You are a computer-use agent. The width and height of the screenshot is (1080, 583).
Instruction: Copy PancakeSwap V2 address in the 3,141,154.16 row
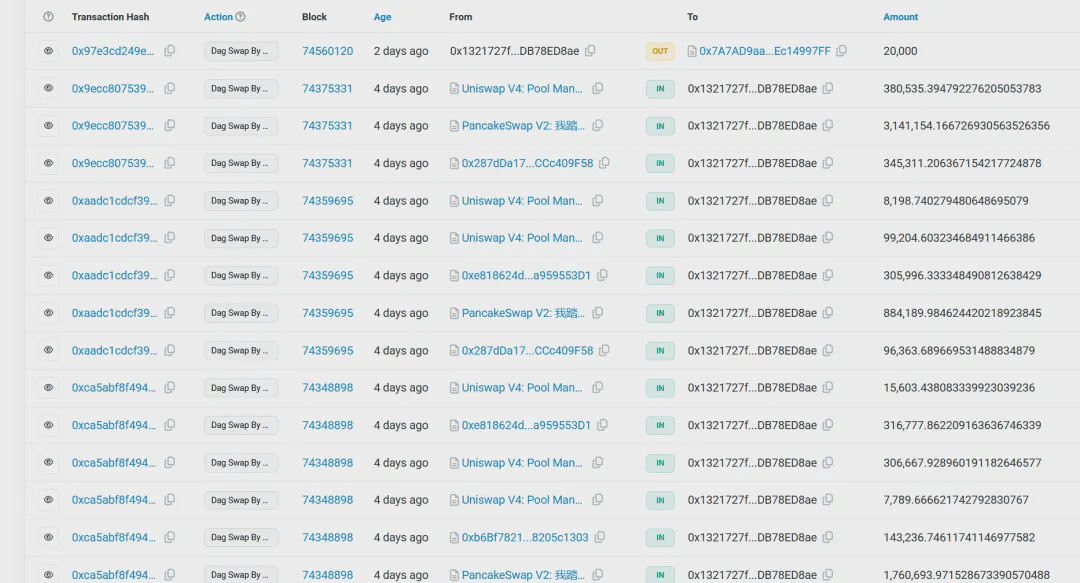tap(598, 125)
